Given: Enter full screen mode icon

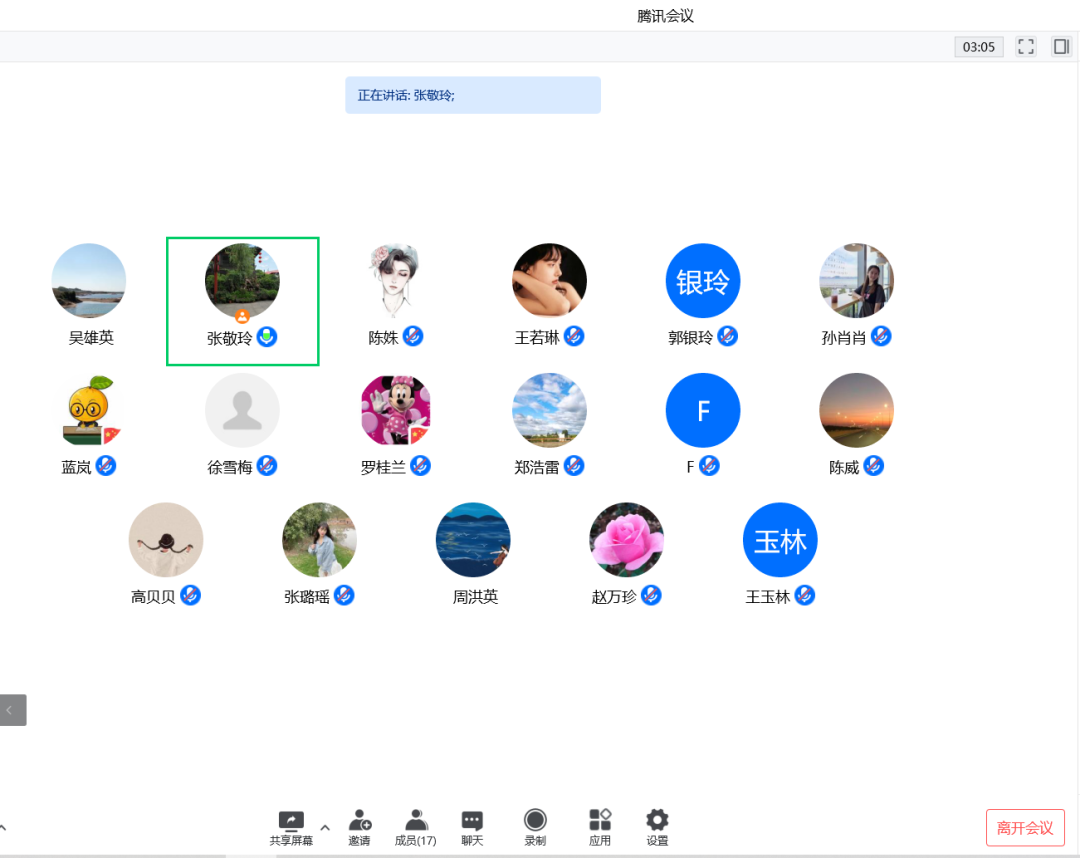Looking at the screenshot, I should pyautogui.click(x=1026, y=46).
